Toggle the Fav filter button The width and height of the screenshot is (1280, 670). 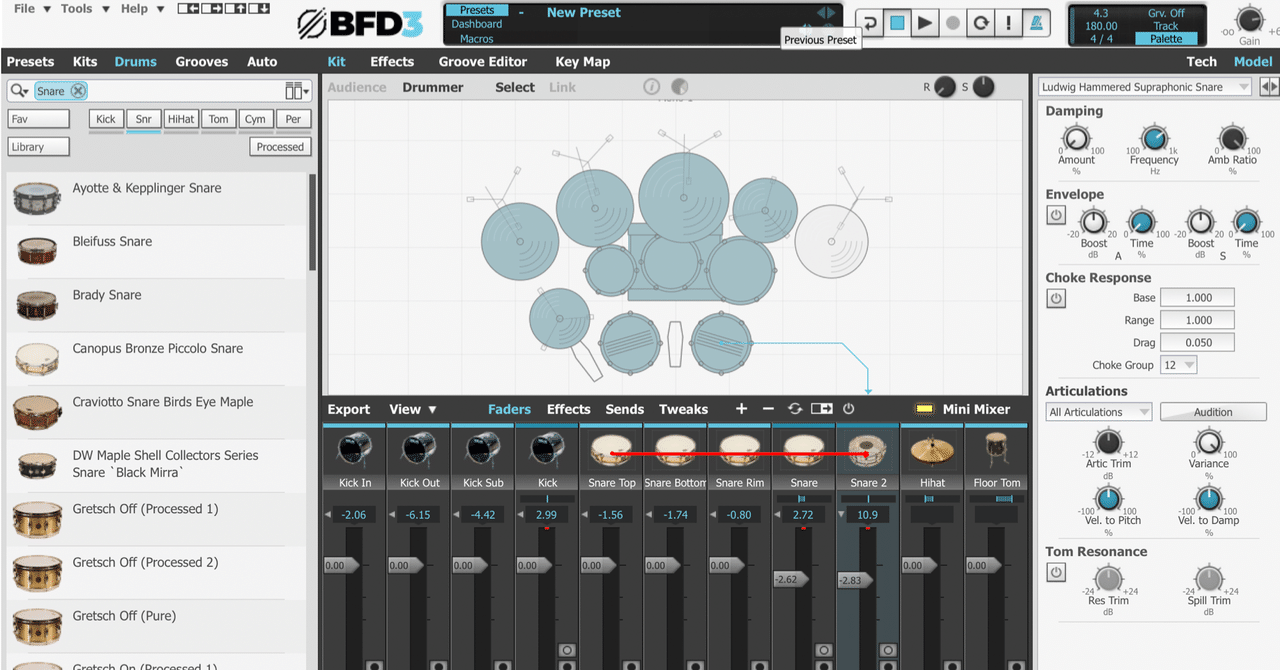(x=39, y=119)
